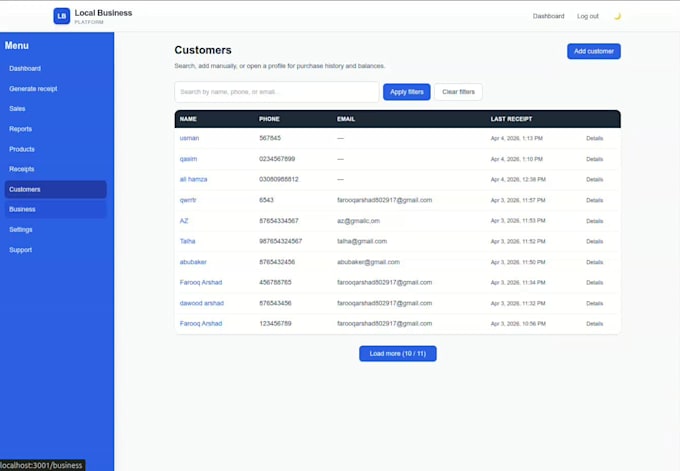Click the Add customer button
680x471 pixels.
594,51
